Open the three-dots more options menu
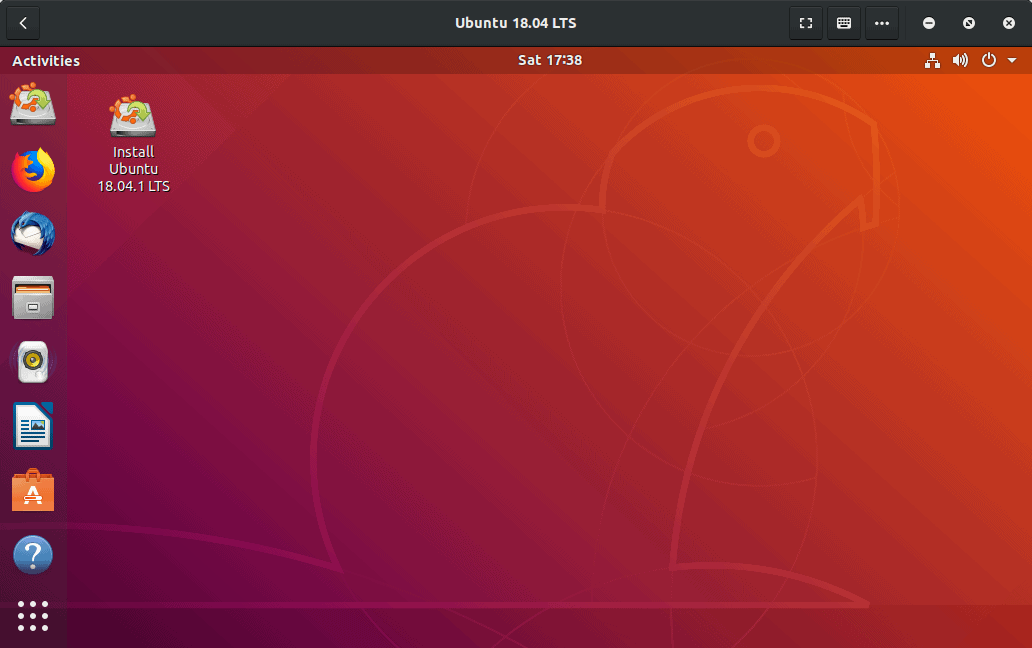 882,23
